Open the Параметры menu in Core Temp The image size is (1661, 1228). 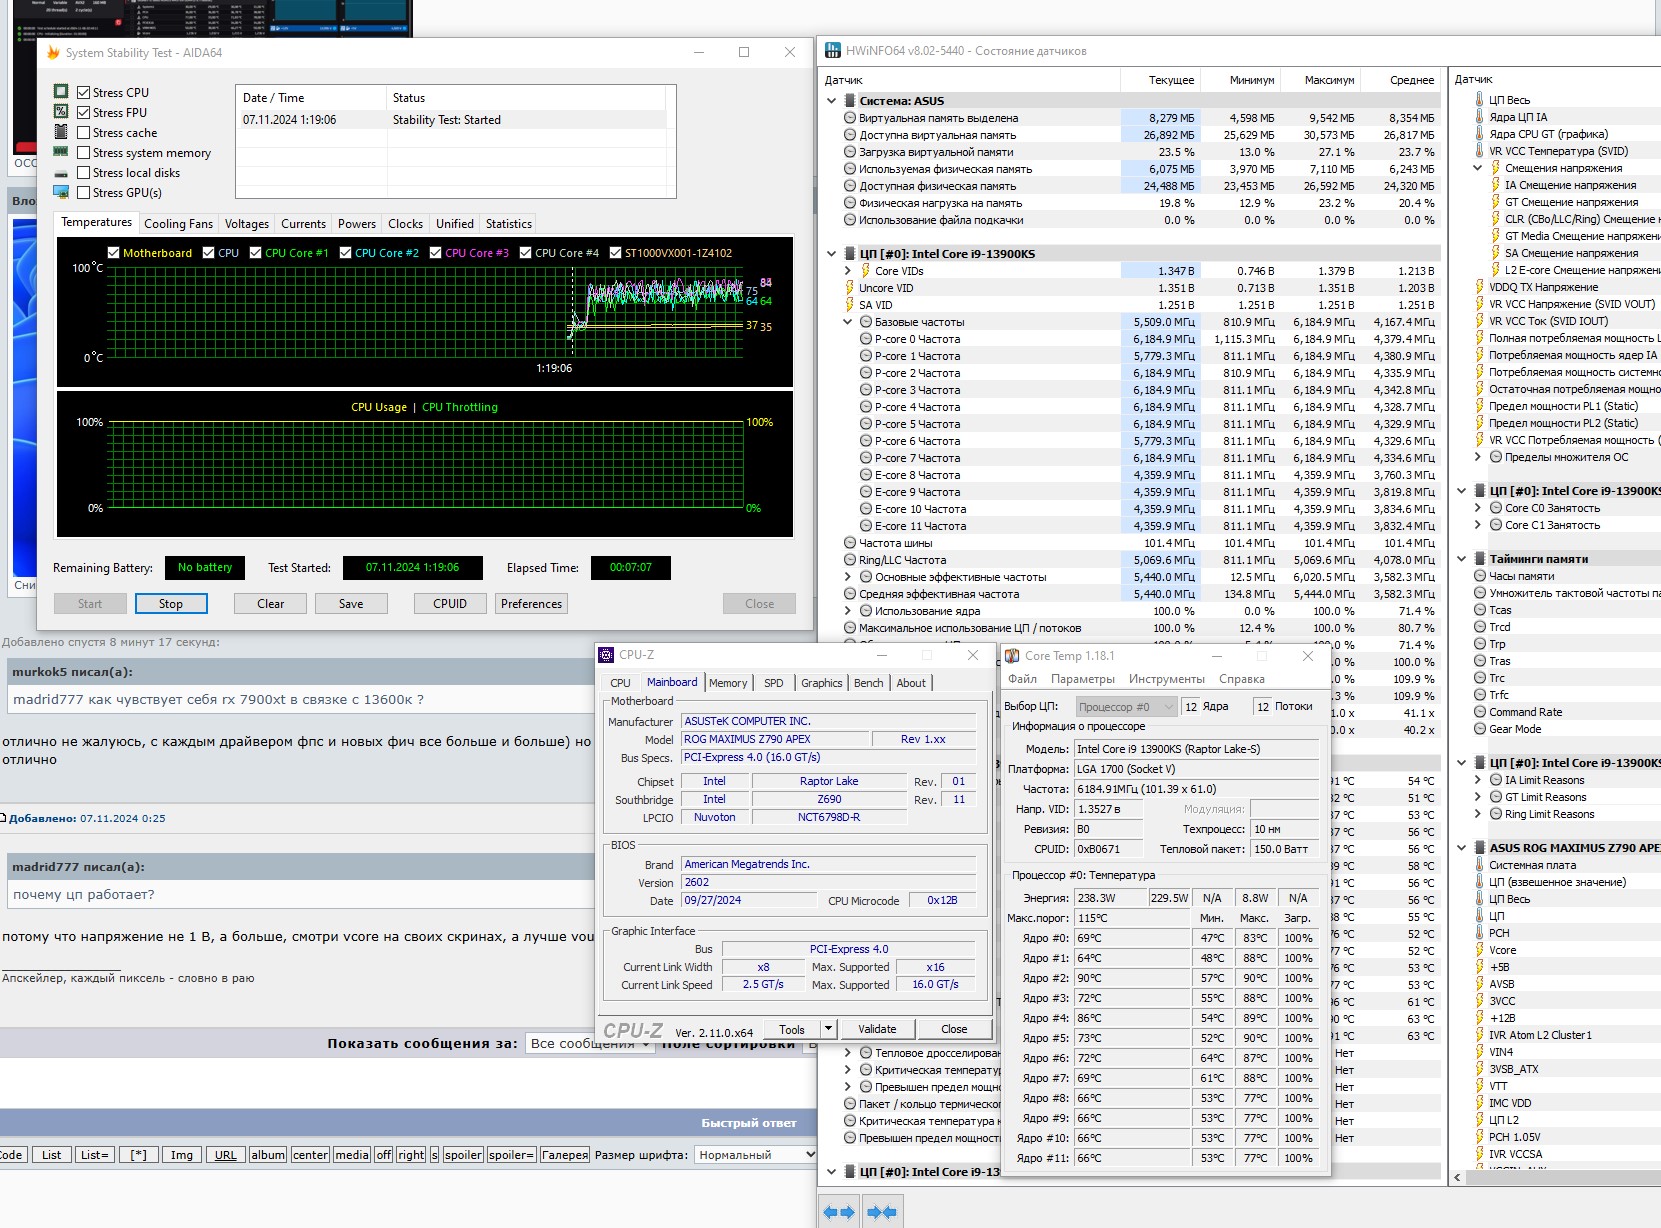pyautogui.click(x=1082, y=679)
